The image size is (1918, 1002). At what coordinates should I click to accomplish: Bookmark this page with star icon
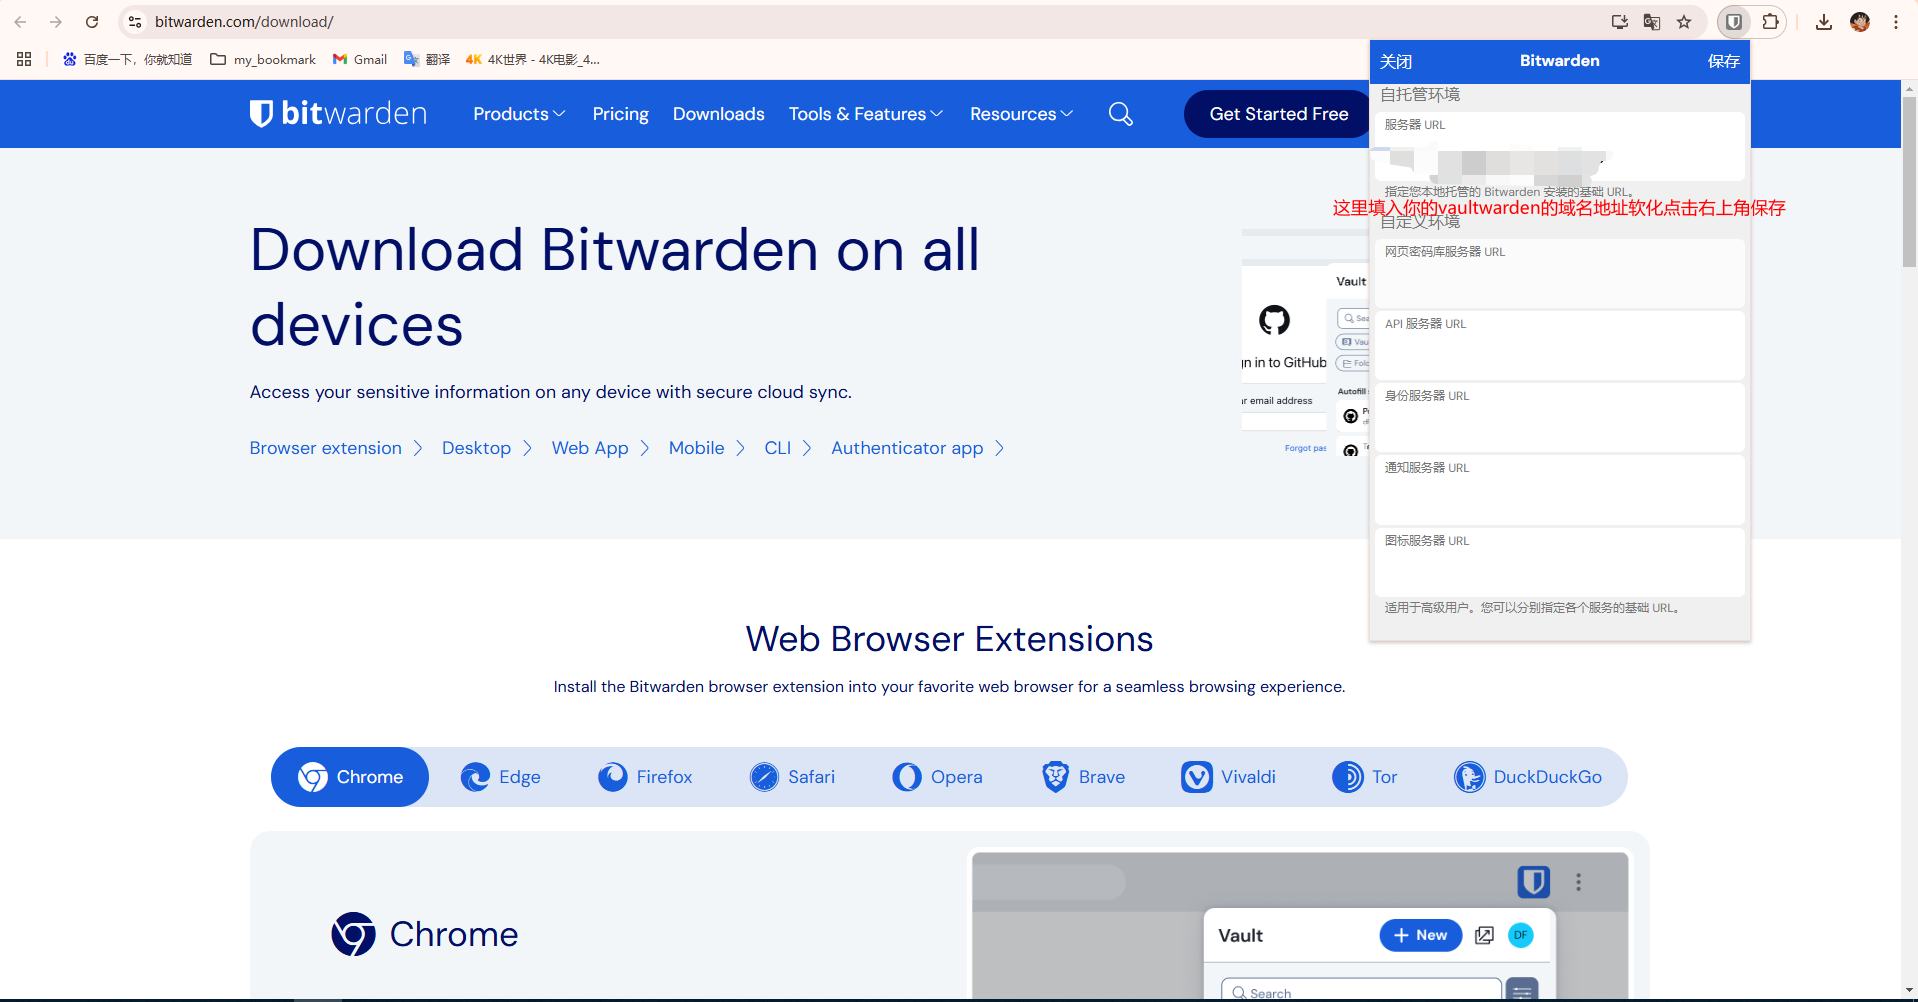pyautogui.click(x=1684, y=22)
